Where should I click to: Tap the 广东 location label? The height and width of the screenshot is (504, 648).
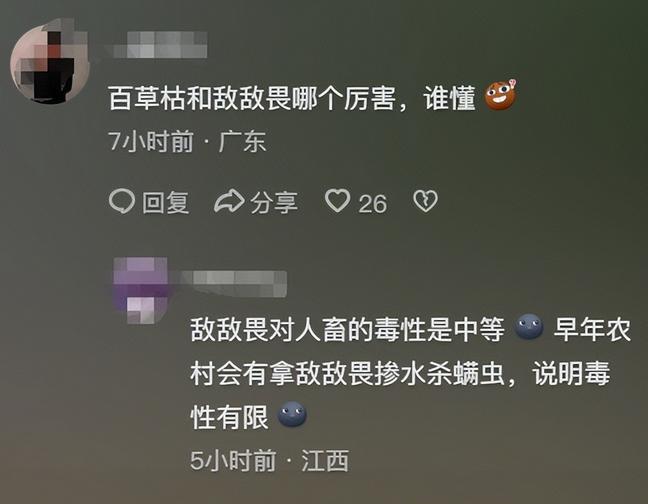tap(242, 141)
